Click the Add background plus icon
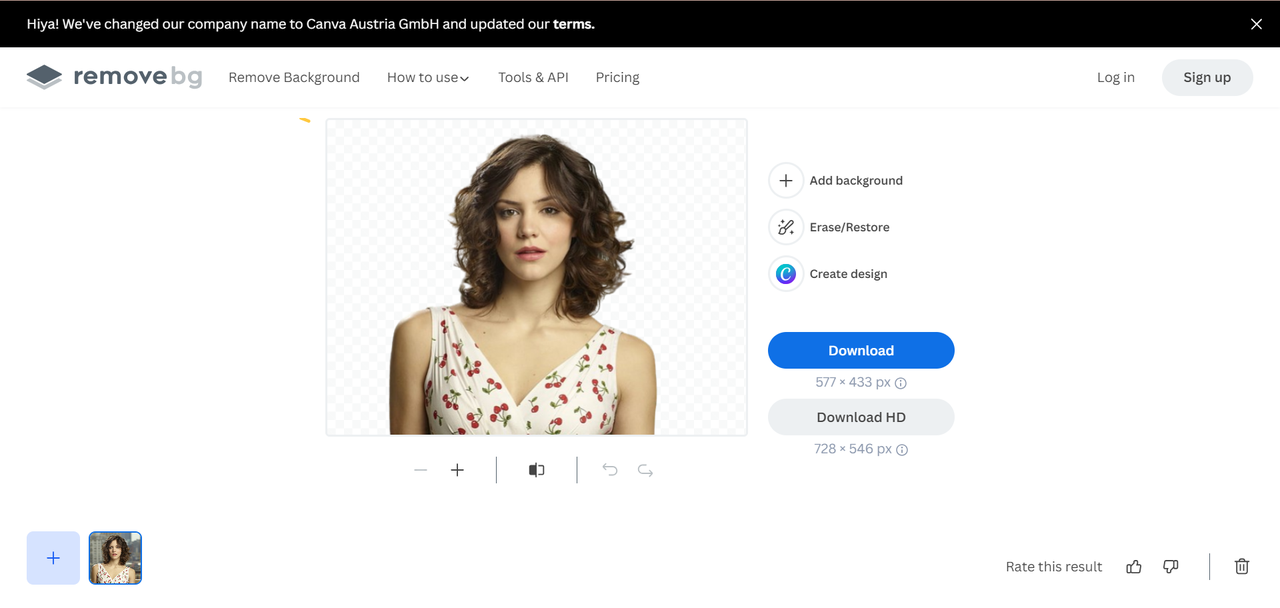The image size is (1280, 608). (786, 181)
